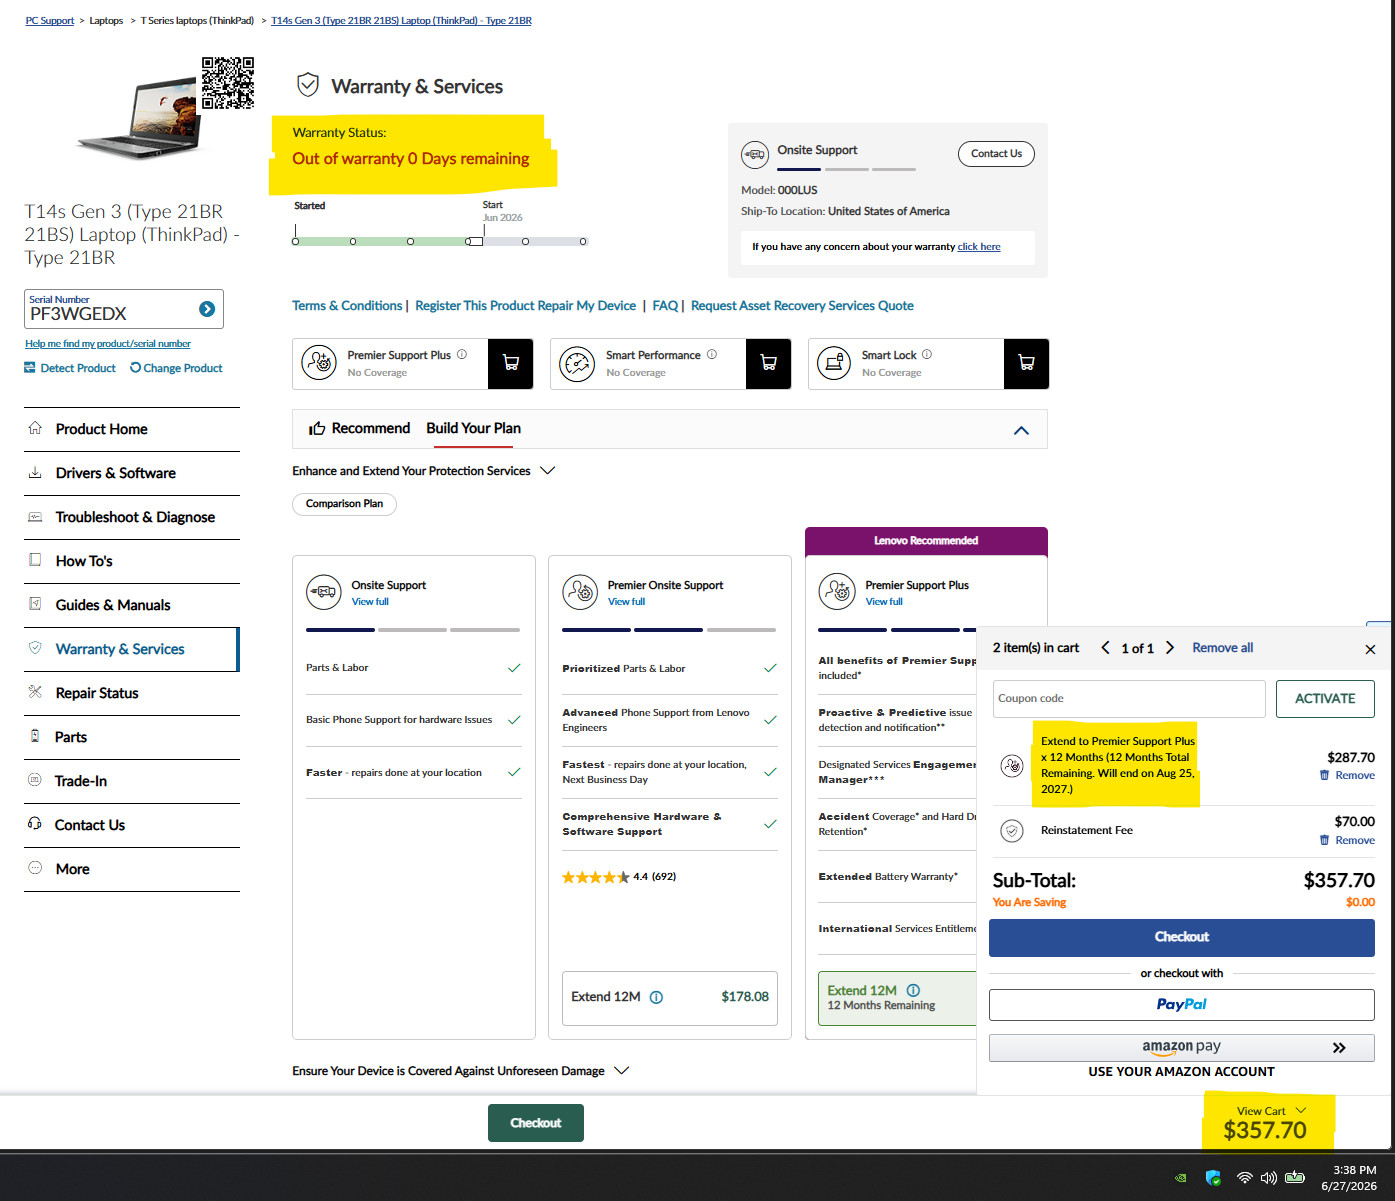
Task: Click Detect Product link
Action: click(70, 368)
